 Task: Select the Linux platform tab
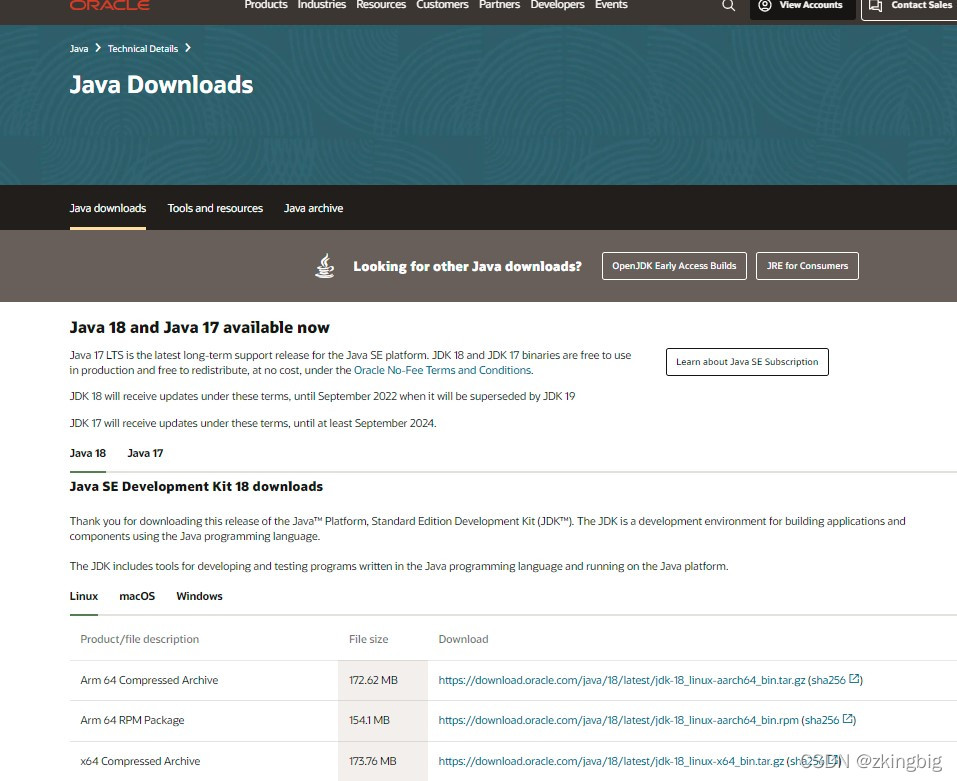(84, 596)
